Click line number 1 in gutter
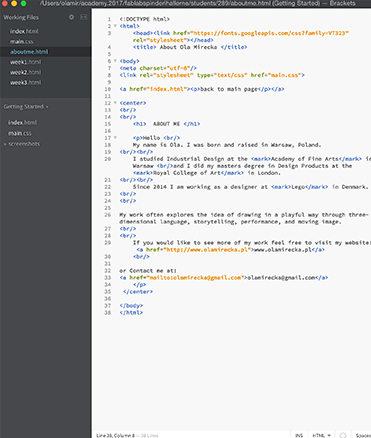371x438 pixels. (x=109, y=19)
